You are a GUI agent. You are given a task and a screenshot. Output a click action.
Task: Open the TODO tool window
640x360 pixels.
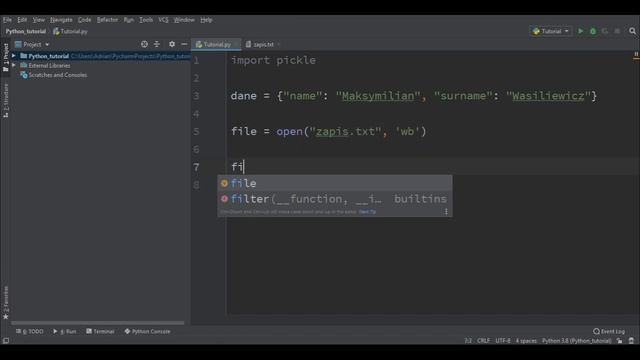coord(29,331)
